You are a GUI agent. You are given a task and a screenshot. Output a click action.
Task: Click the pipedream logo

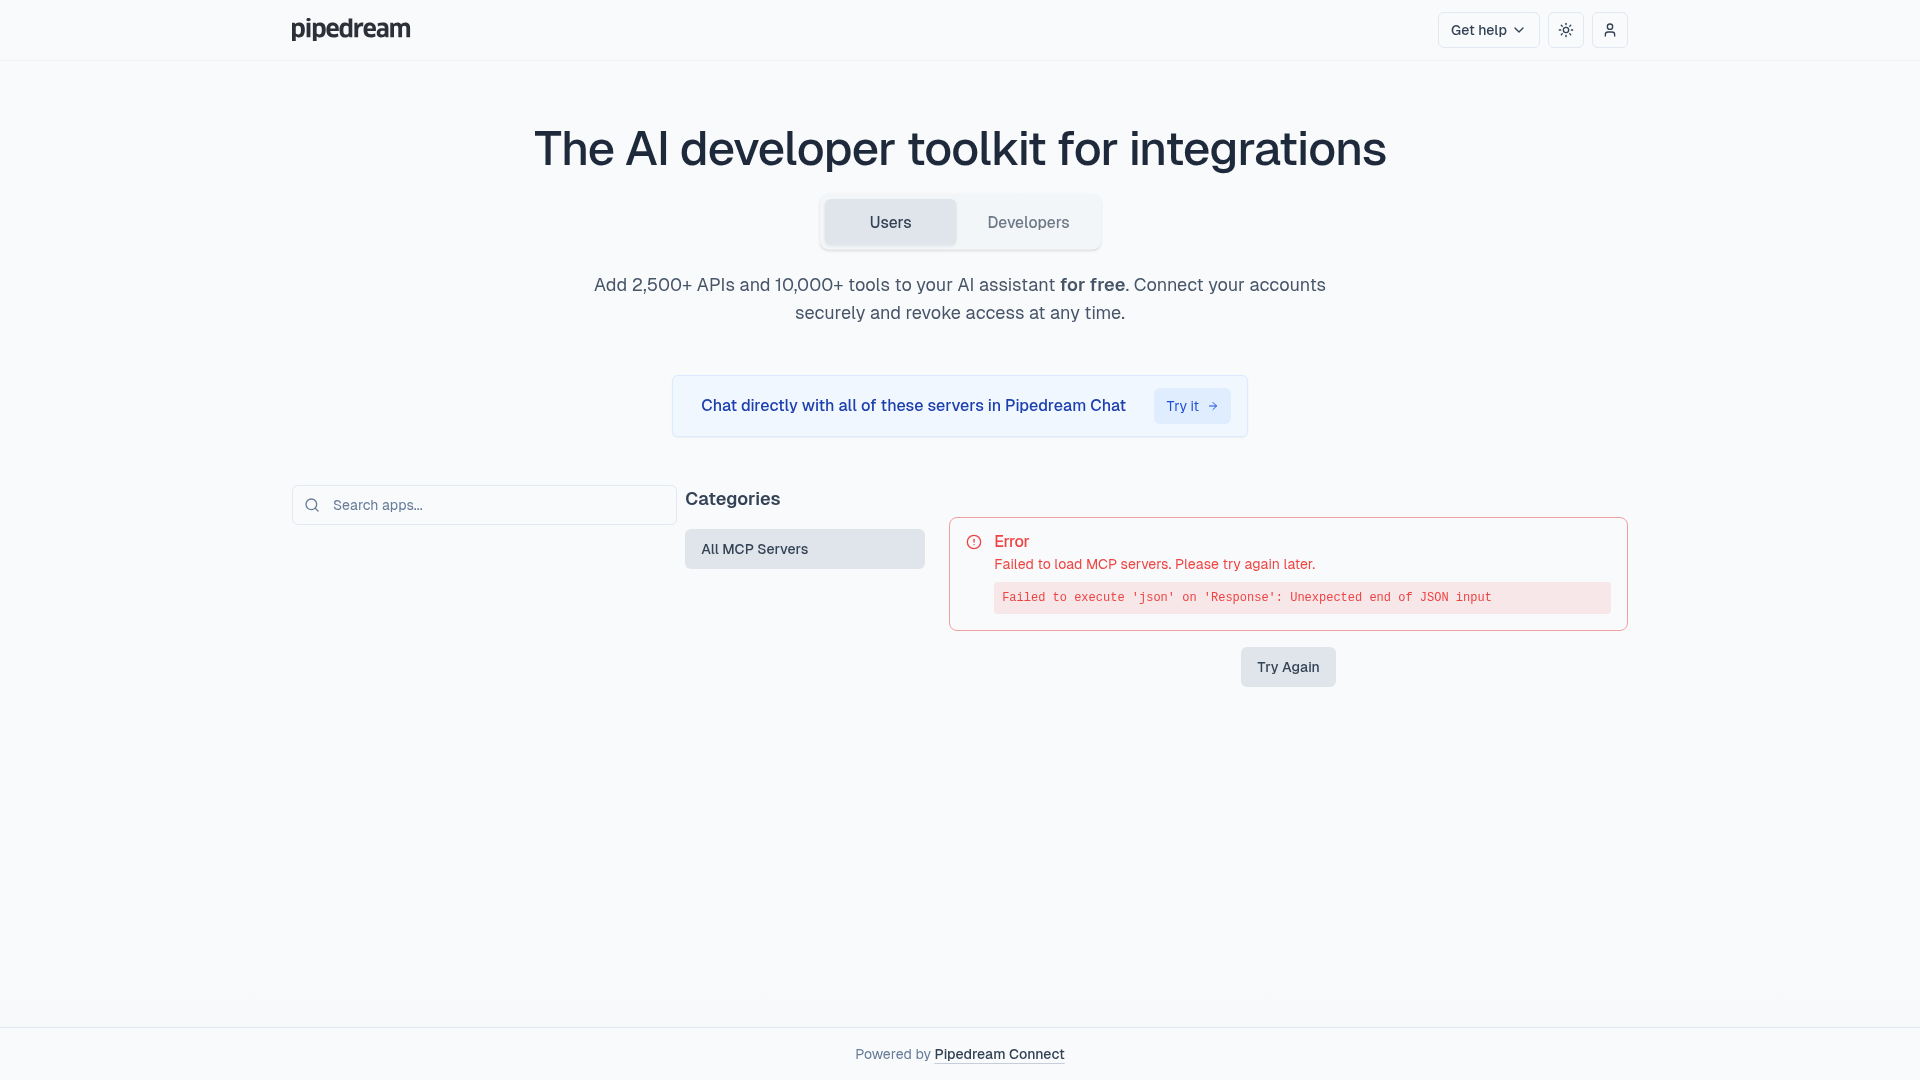tap(350, 29)
